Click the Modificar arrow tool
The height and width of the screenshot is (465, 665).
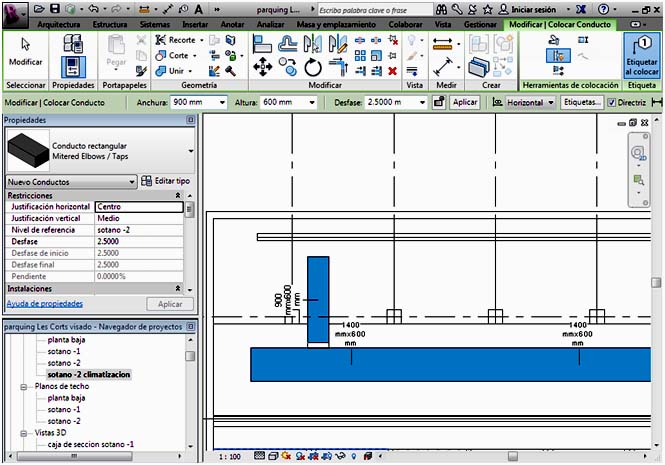(x=26, y=52)
